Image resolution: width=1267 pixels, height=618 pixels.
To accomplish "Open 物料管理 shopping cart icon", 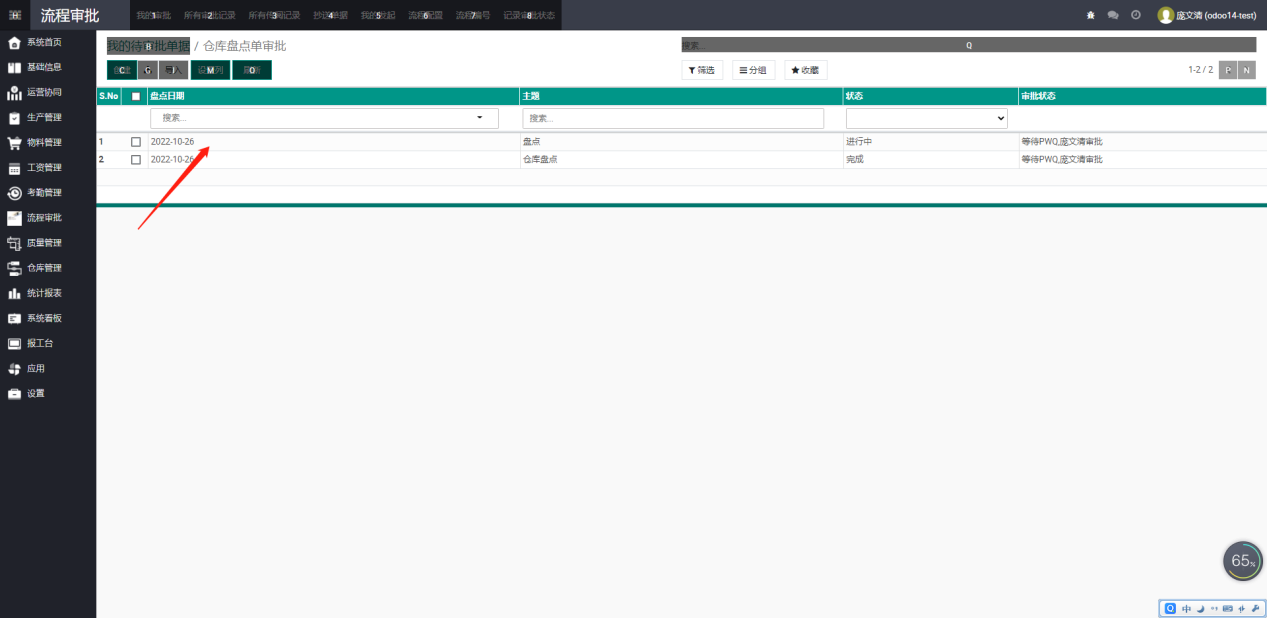I will [14, 143].
